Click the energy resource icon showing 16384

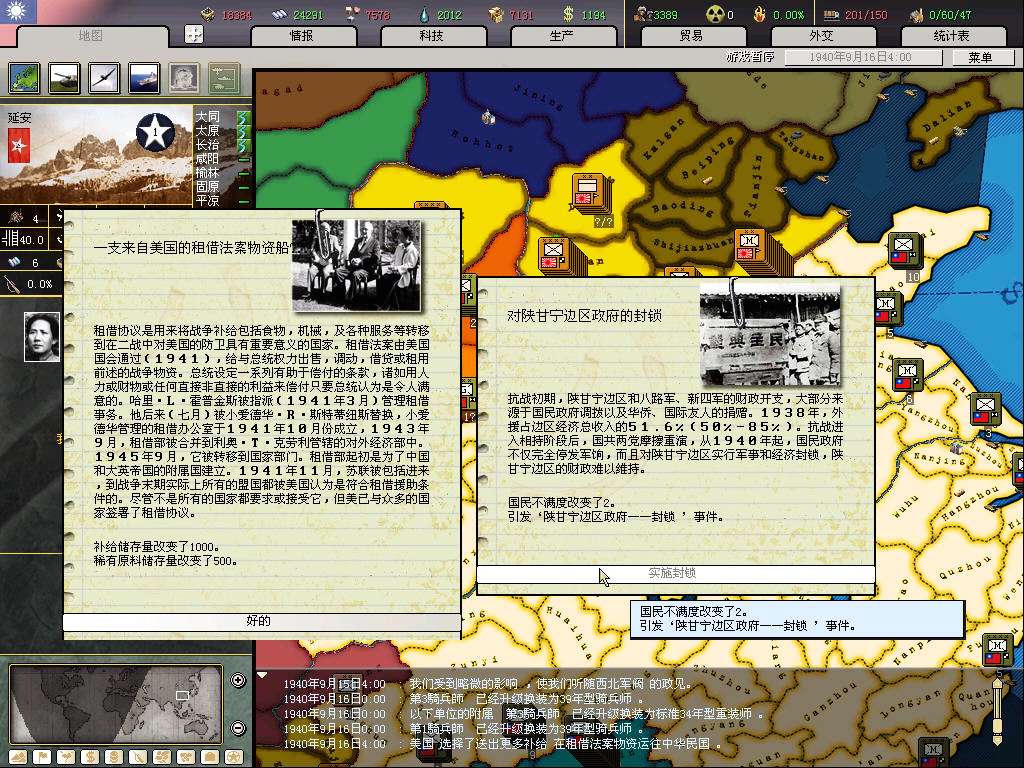coord(208,14)
